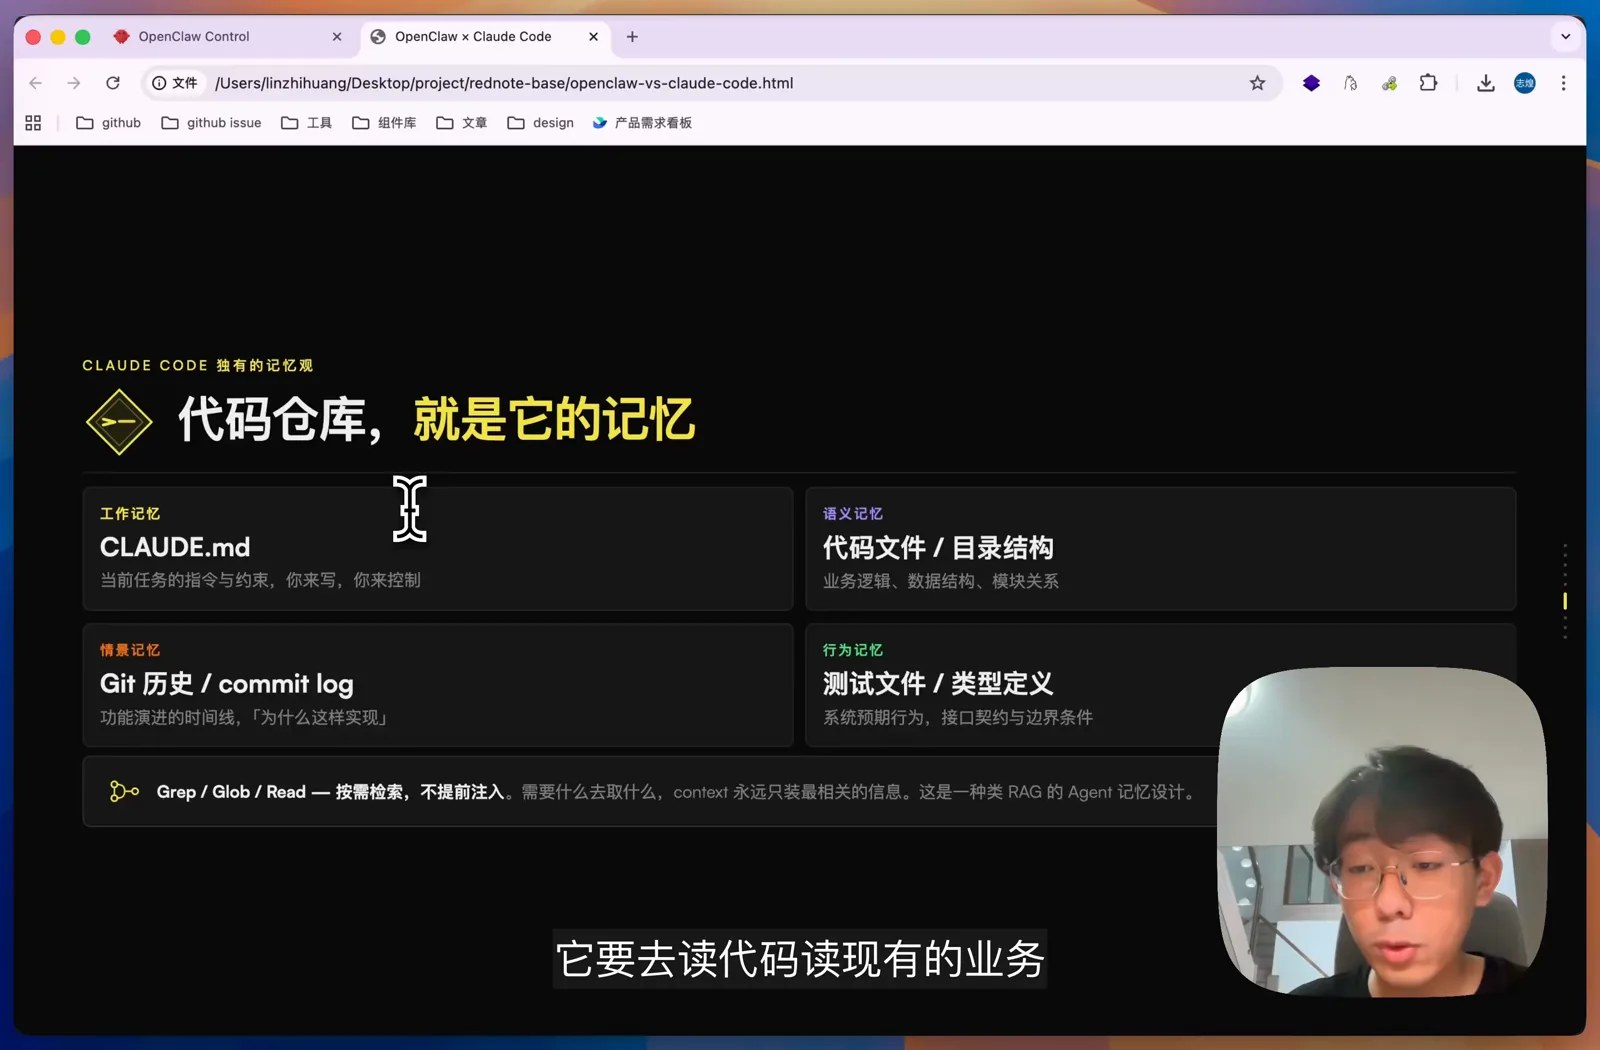Select the CLAUDE.md working memory card
1600x1050 pixels.
438,548
